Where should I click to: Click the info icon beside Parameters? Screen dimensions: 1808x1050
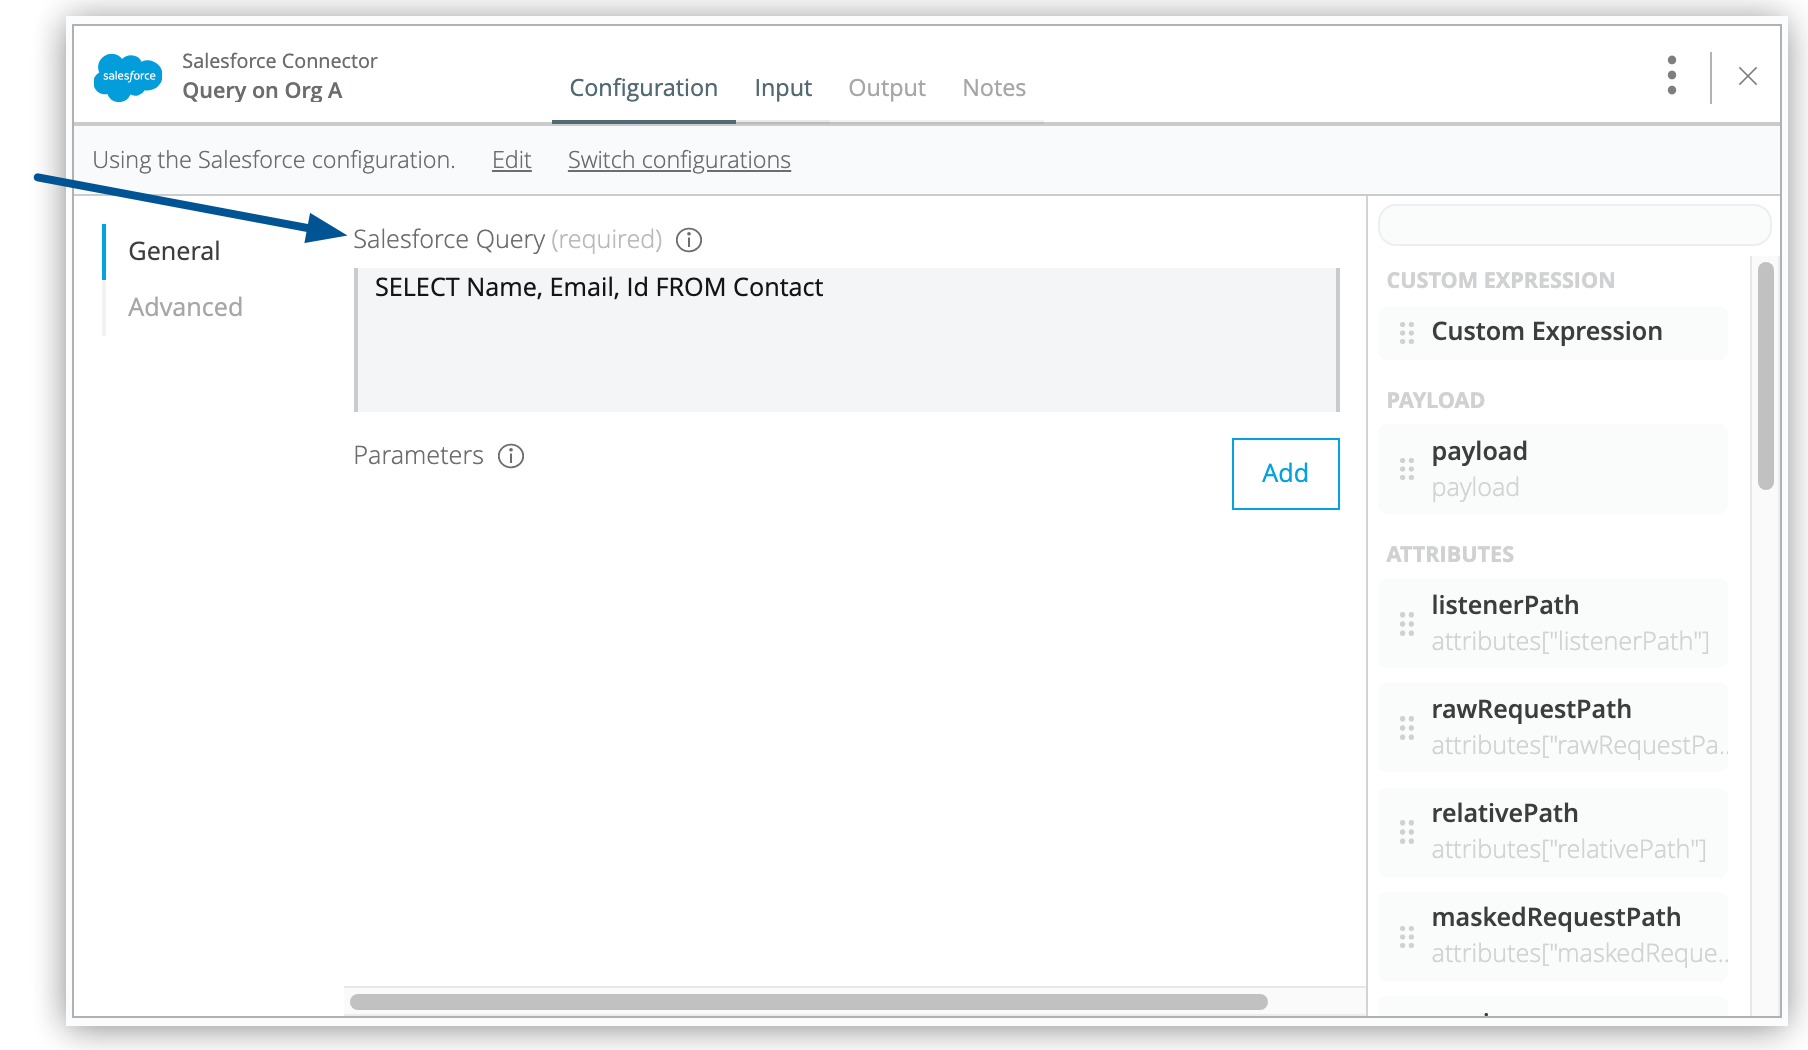pos(510,456)
